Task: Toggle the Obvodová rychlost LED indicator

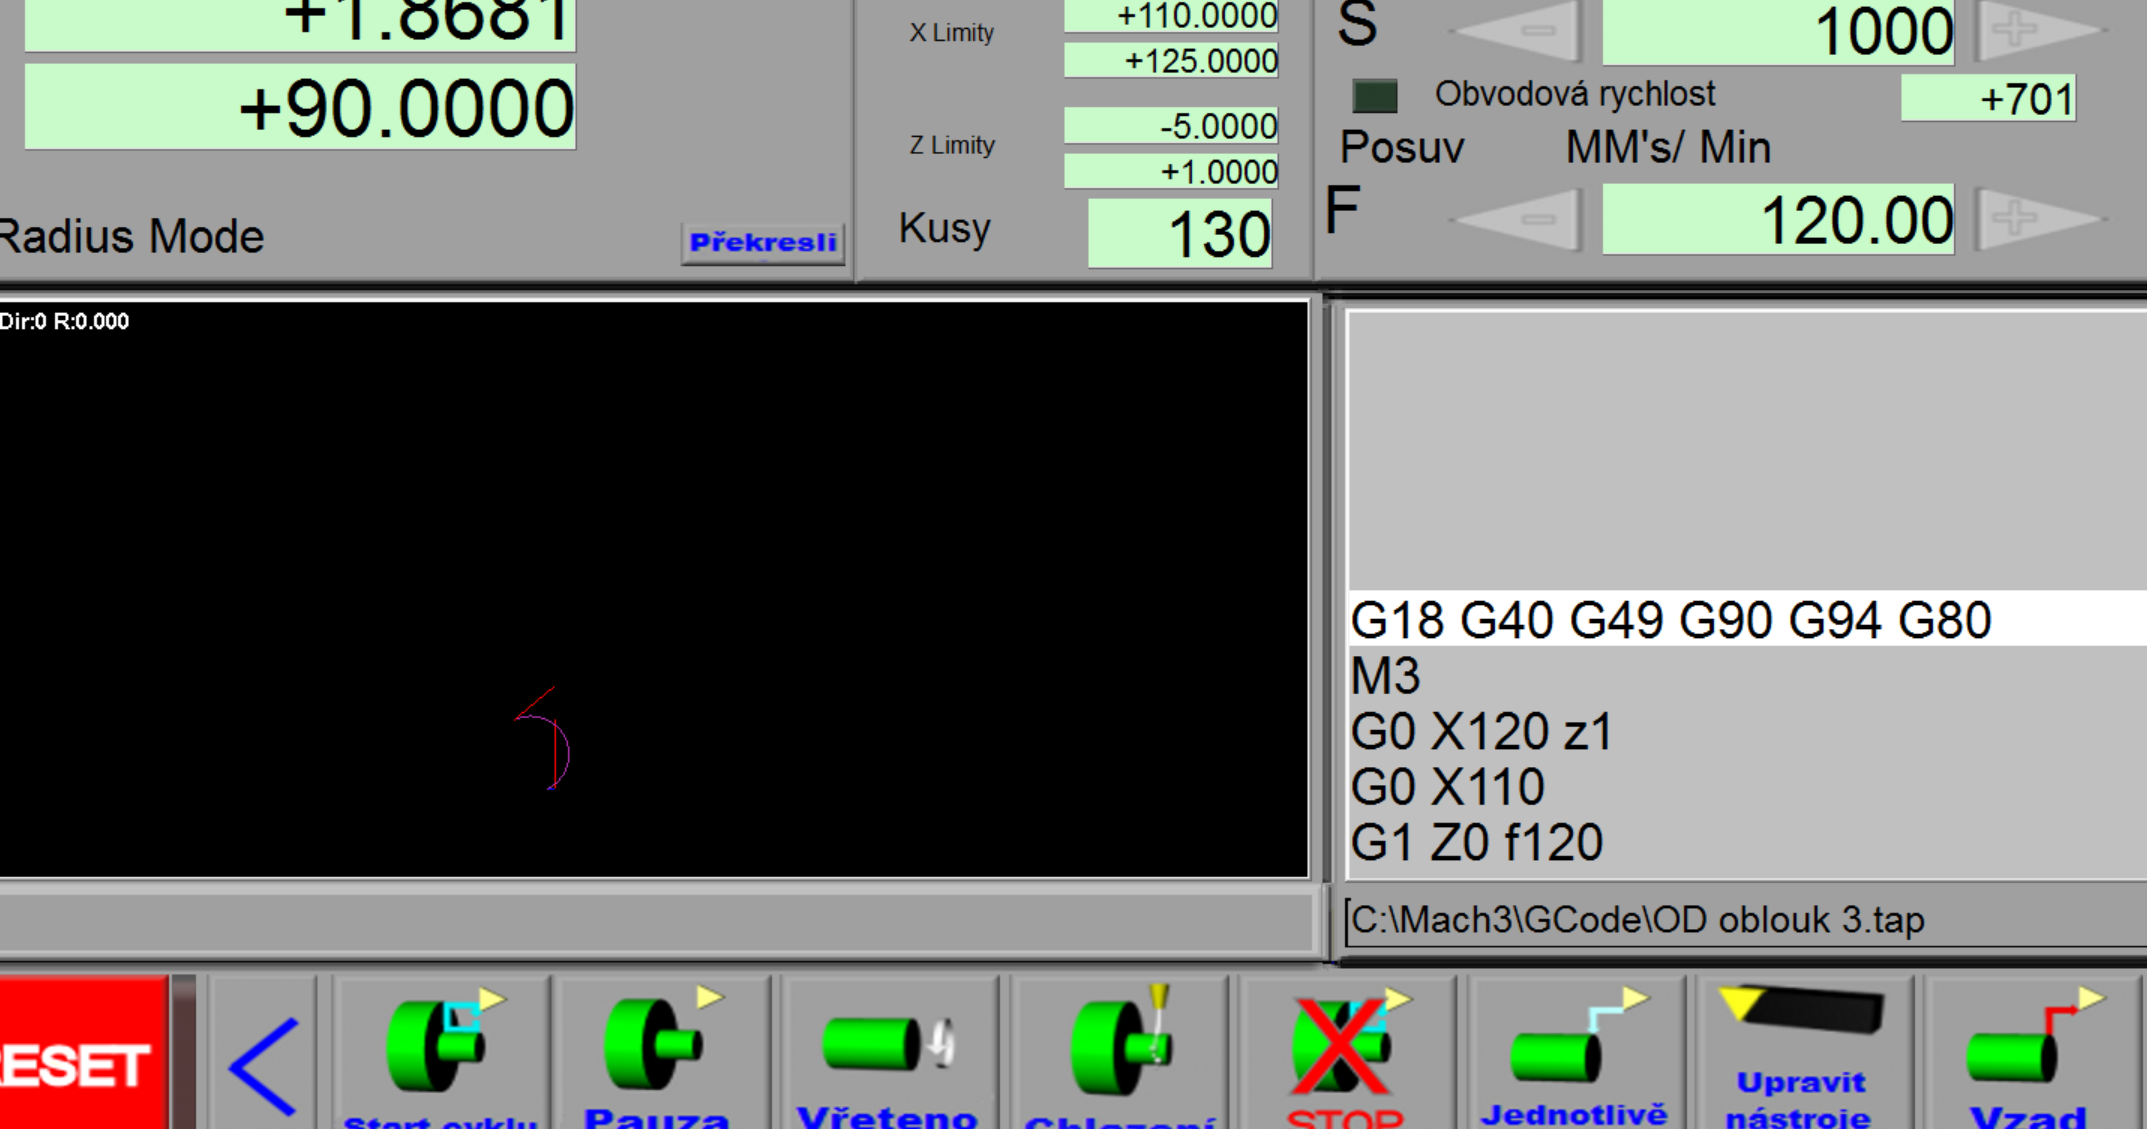Action: [1374, 96]
